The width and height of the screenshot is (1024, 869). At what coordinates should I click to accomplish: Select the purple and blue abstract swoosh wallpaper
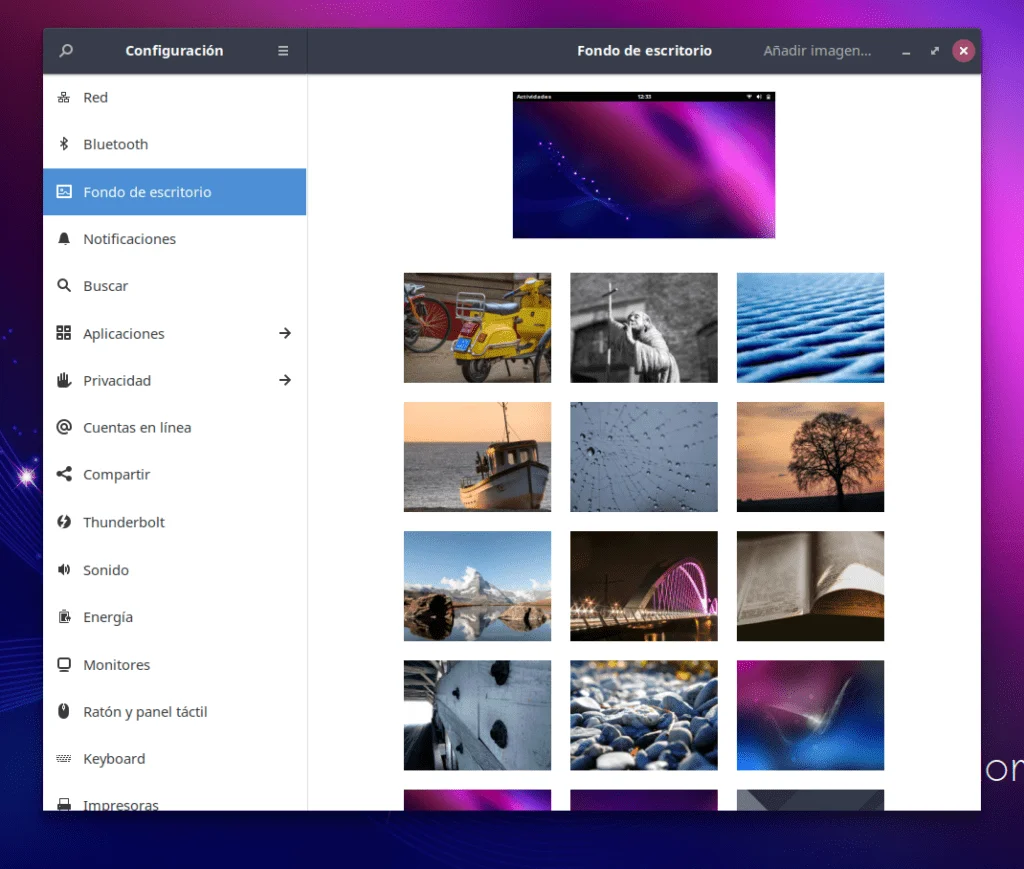click(810, 716)
